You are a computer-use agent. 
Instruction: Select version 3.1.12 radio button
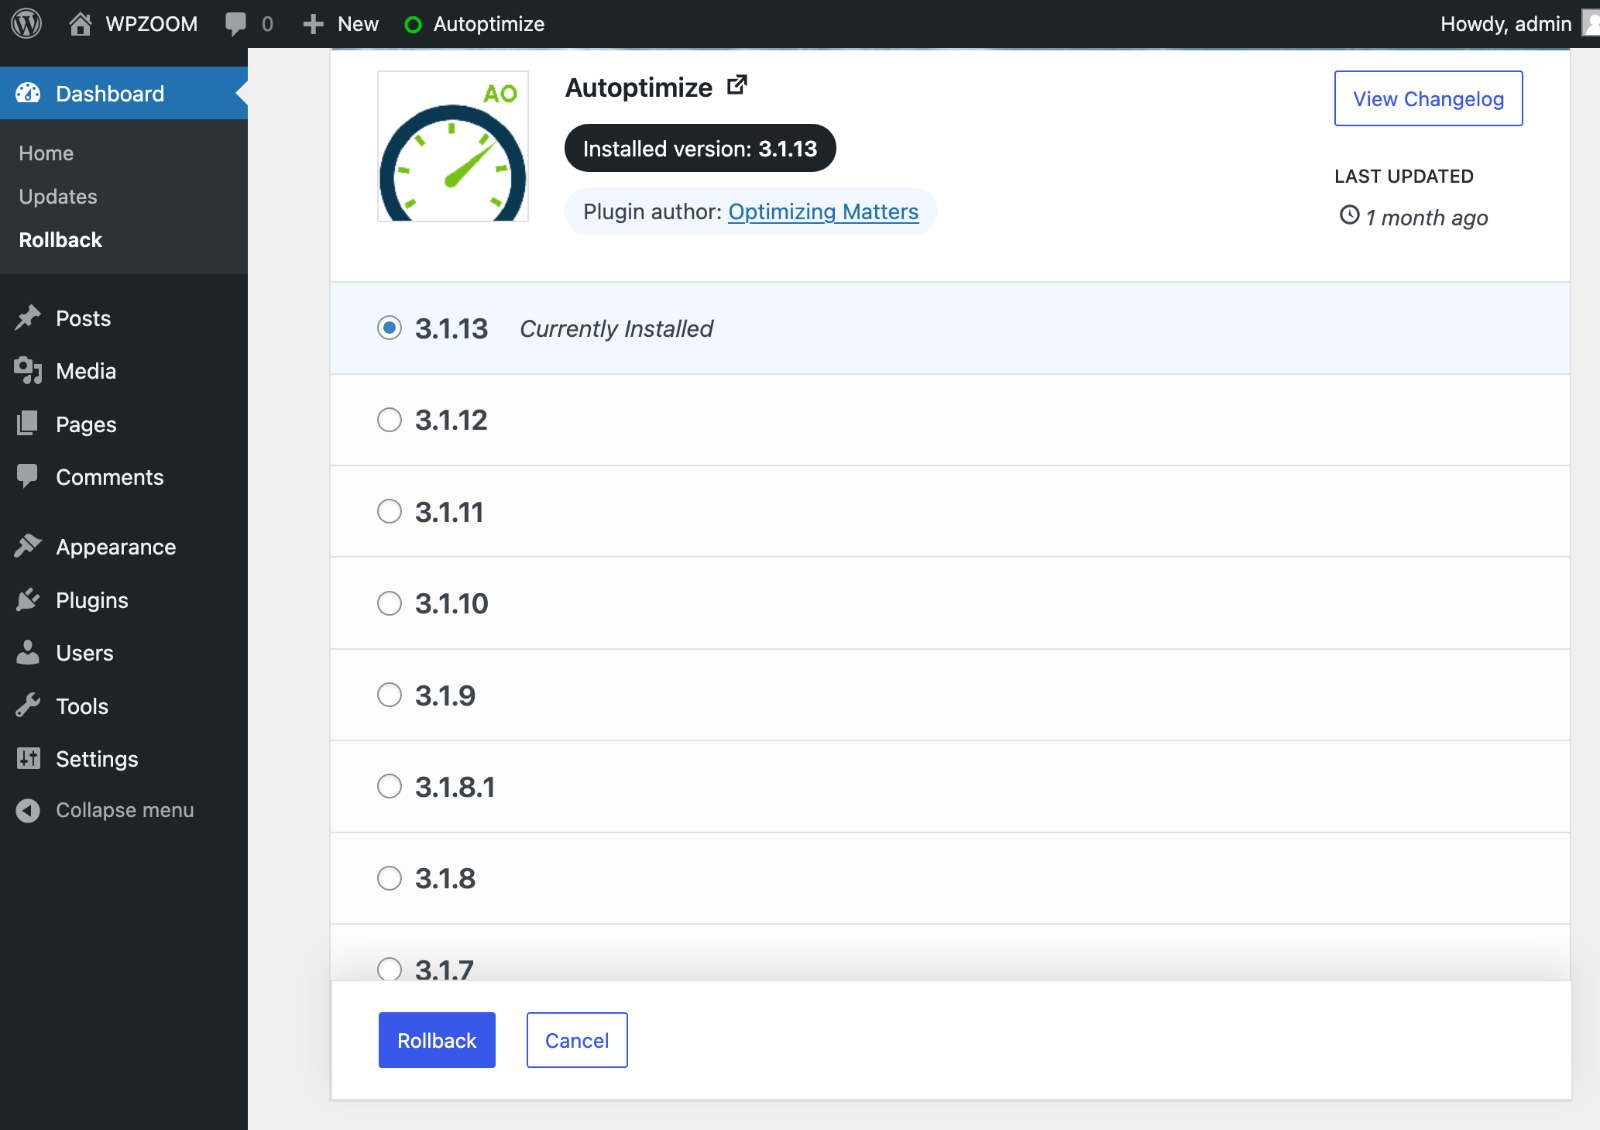[389, 420]
